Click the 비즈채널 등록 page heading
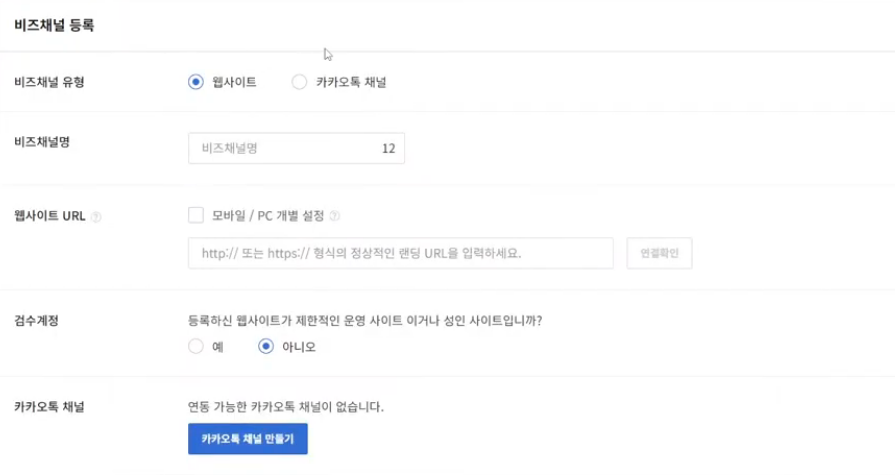The height and width of the screenshot is (475, 895). (54, 26)
